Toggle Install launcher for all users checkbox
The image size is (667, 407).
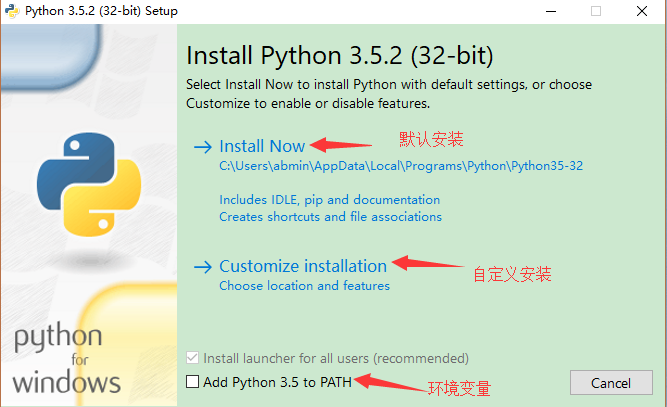pos(192,358)
